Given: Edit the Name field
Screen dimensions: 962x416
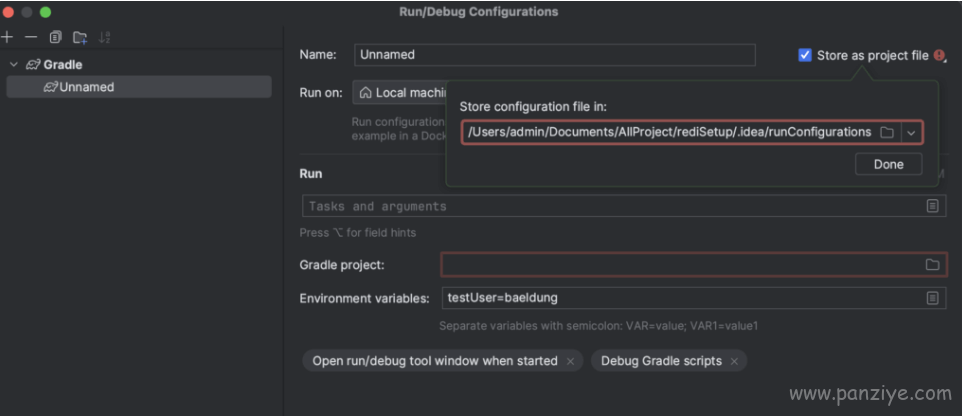Looking at the screenshot, I should [555, 55].
